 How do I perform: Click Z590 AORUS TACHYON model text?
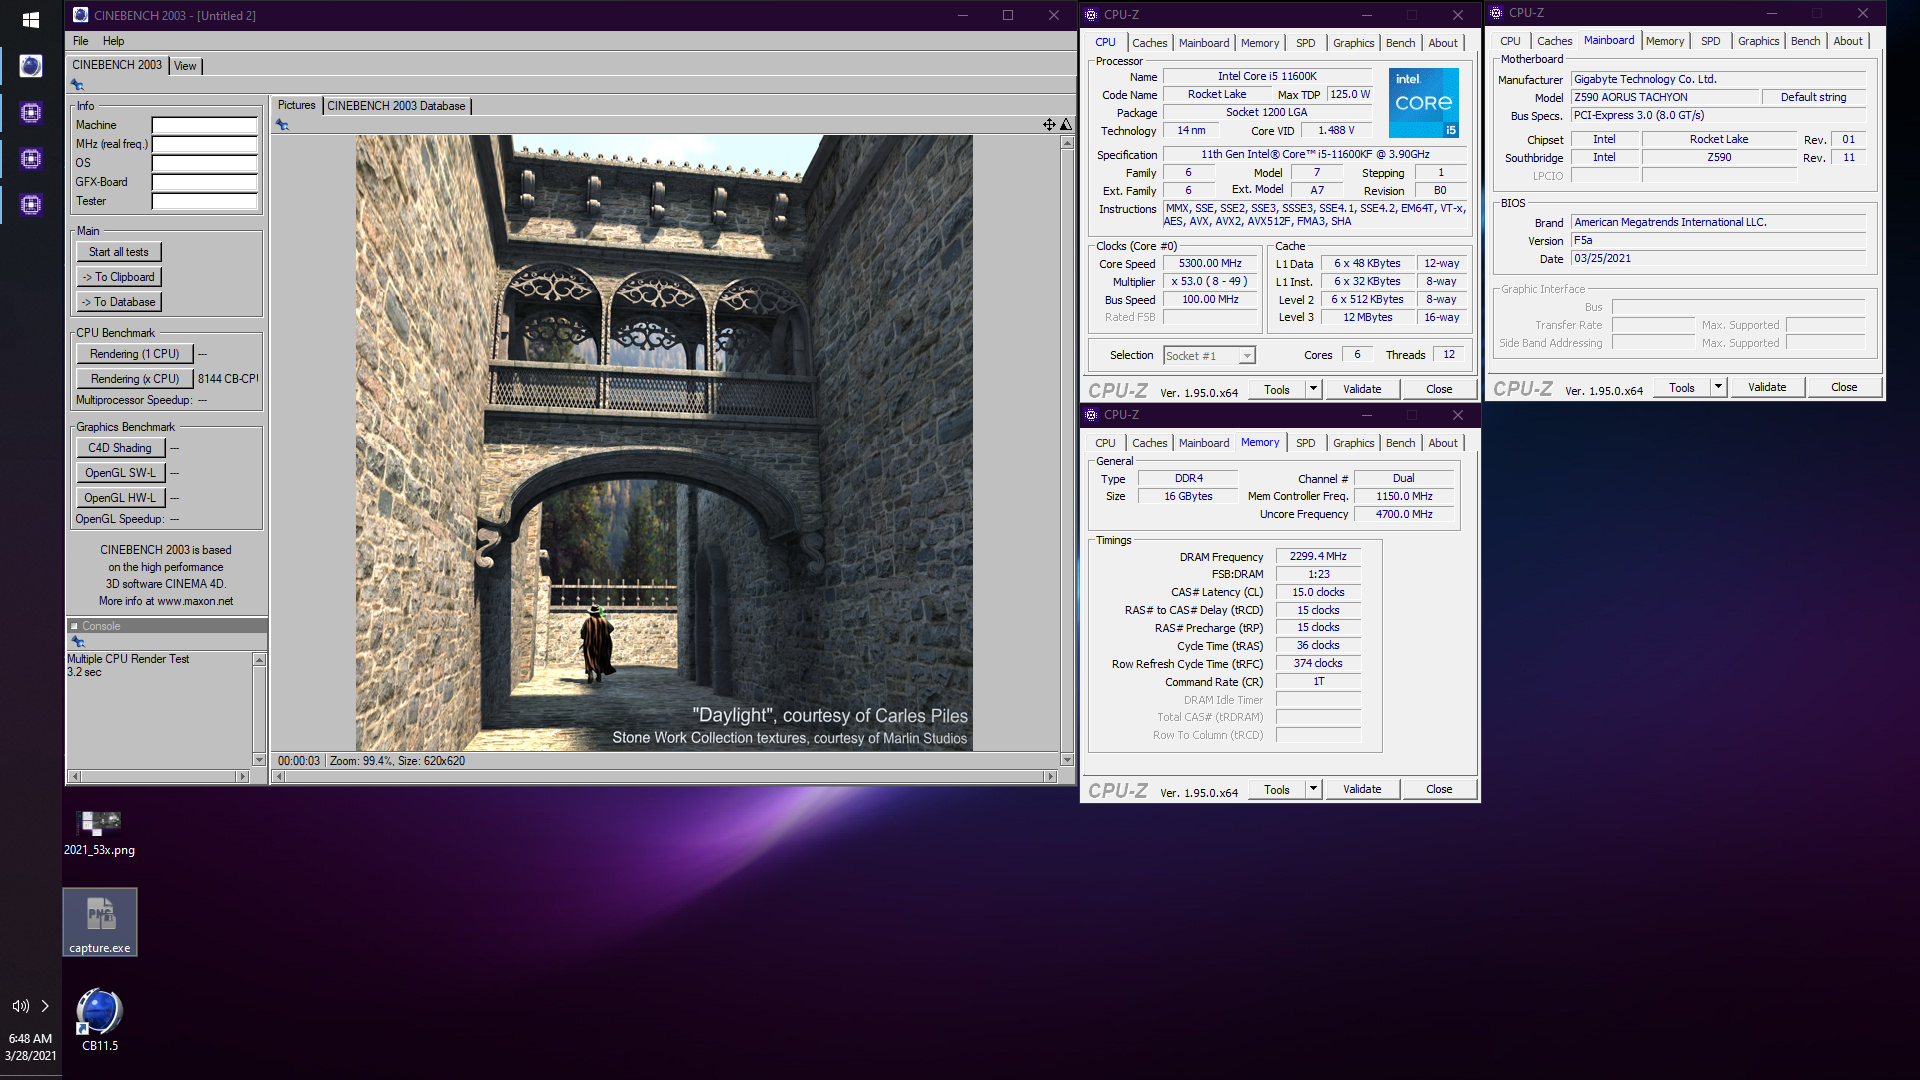click(x=1630, y=97)
